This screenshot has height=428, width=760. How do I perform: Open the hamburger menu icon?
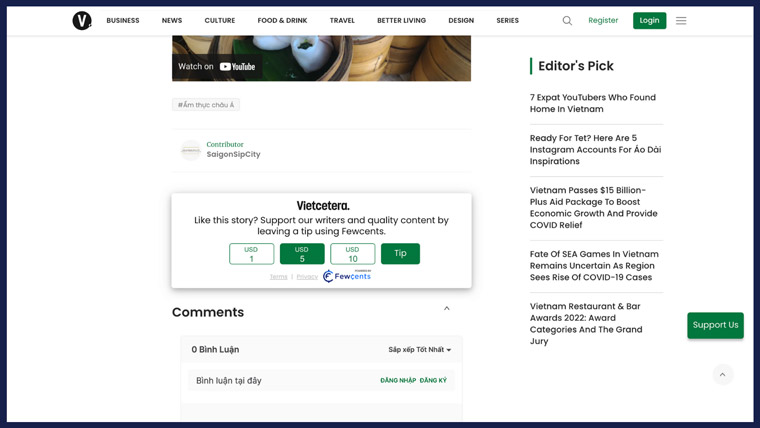pos(681,20)
